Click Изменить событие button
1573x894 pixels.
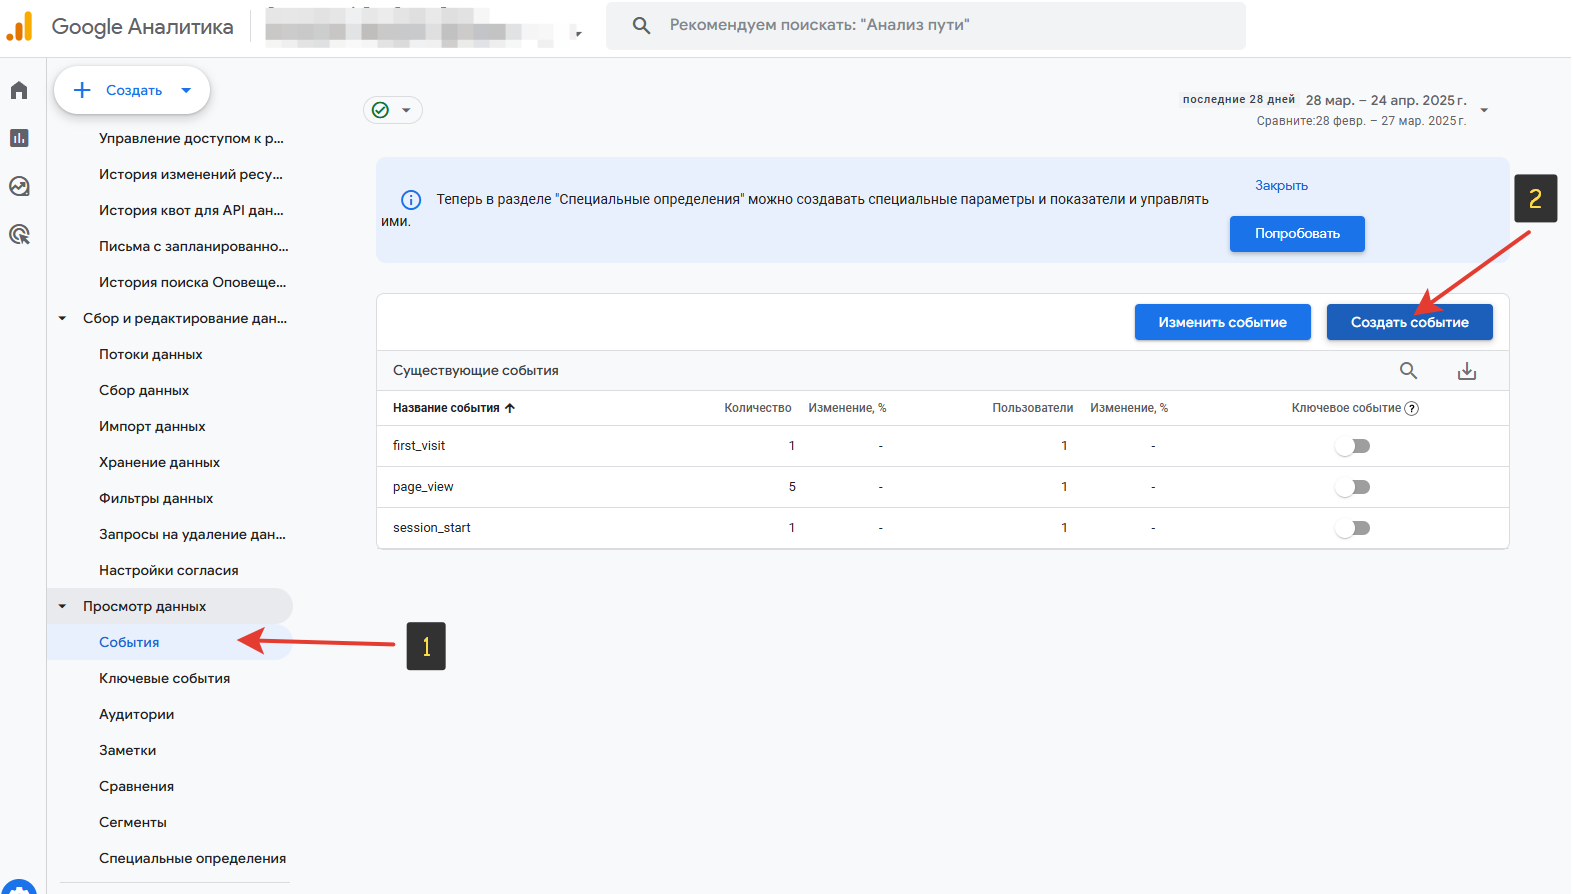pos(1222,322)
